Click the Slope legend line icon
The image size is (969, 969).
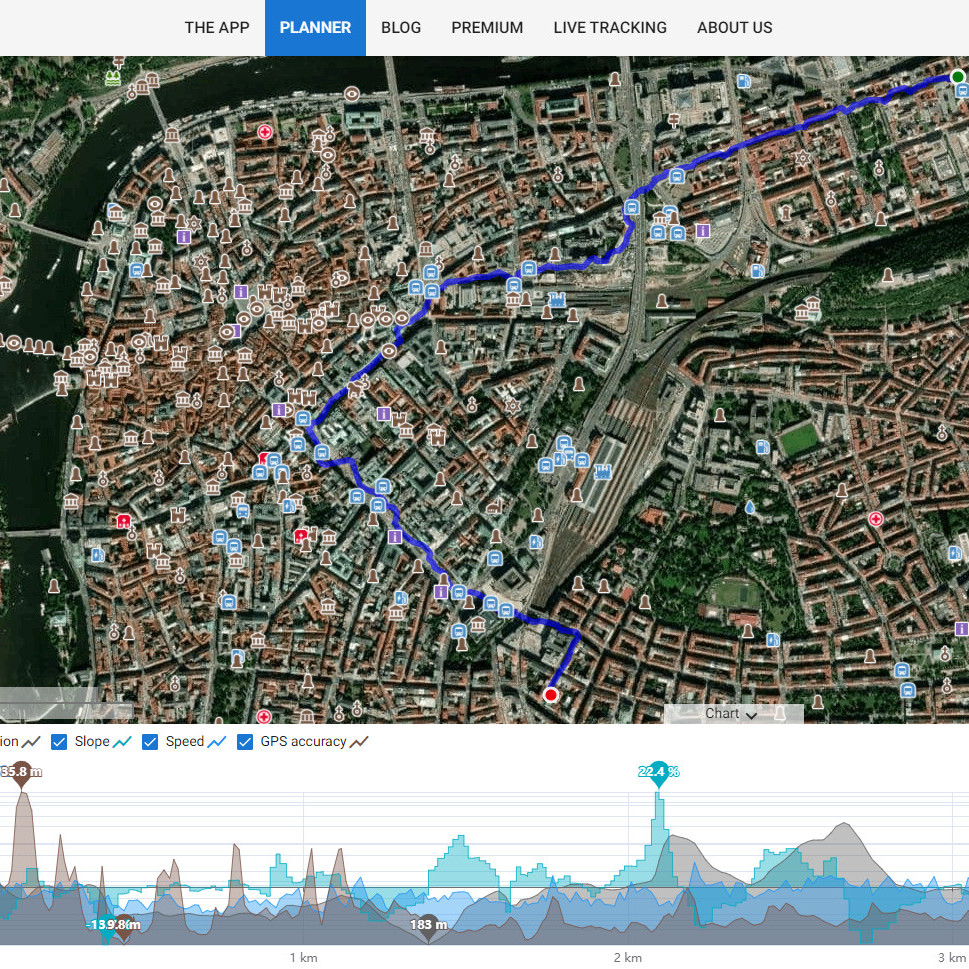(x=123, y=742)
